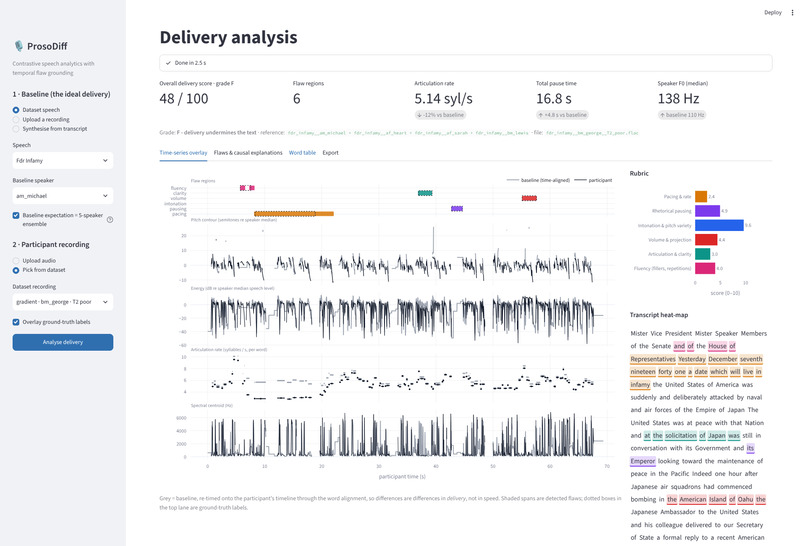Toggle the participant legend entry

tap(593, 180)
